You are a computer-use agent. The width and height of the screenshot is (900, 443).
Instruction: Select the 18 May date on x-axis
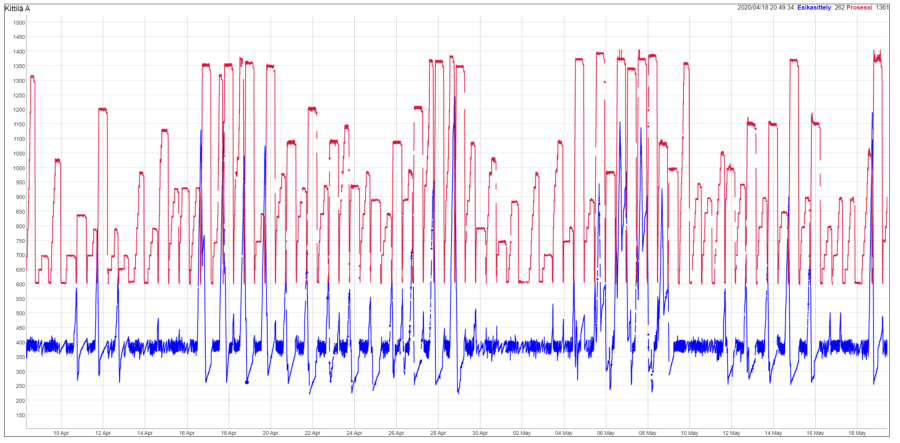coord(857,433)
